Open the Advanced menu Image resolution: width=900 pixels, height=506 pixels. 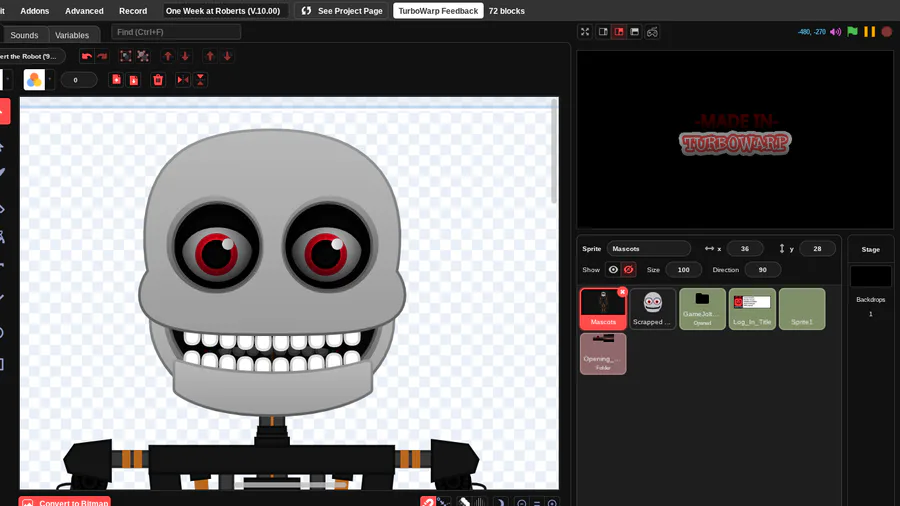click(x=84, y=11)
